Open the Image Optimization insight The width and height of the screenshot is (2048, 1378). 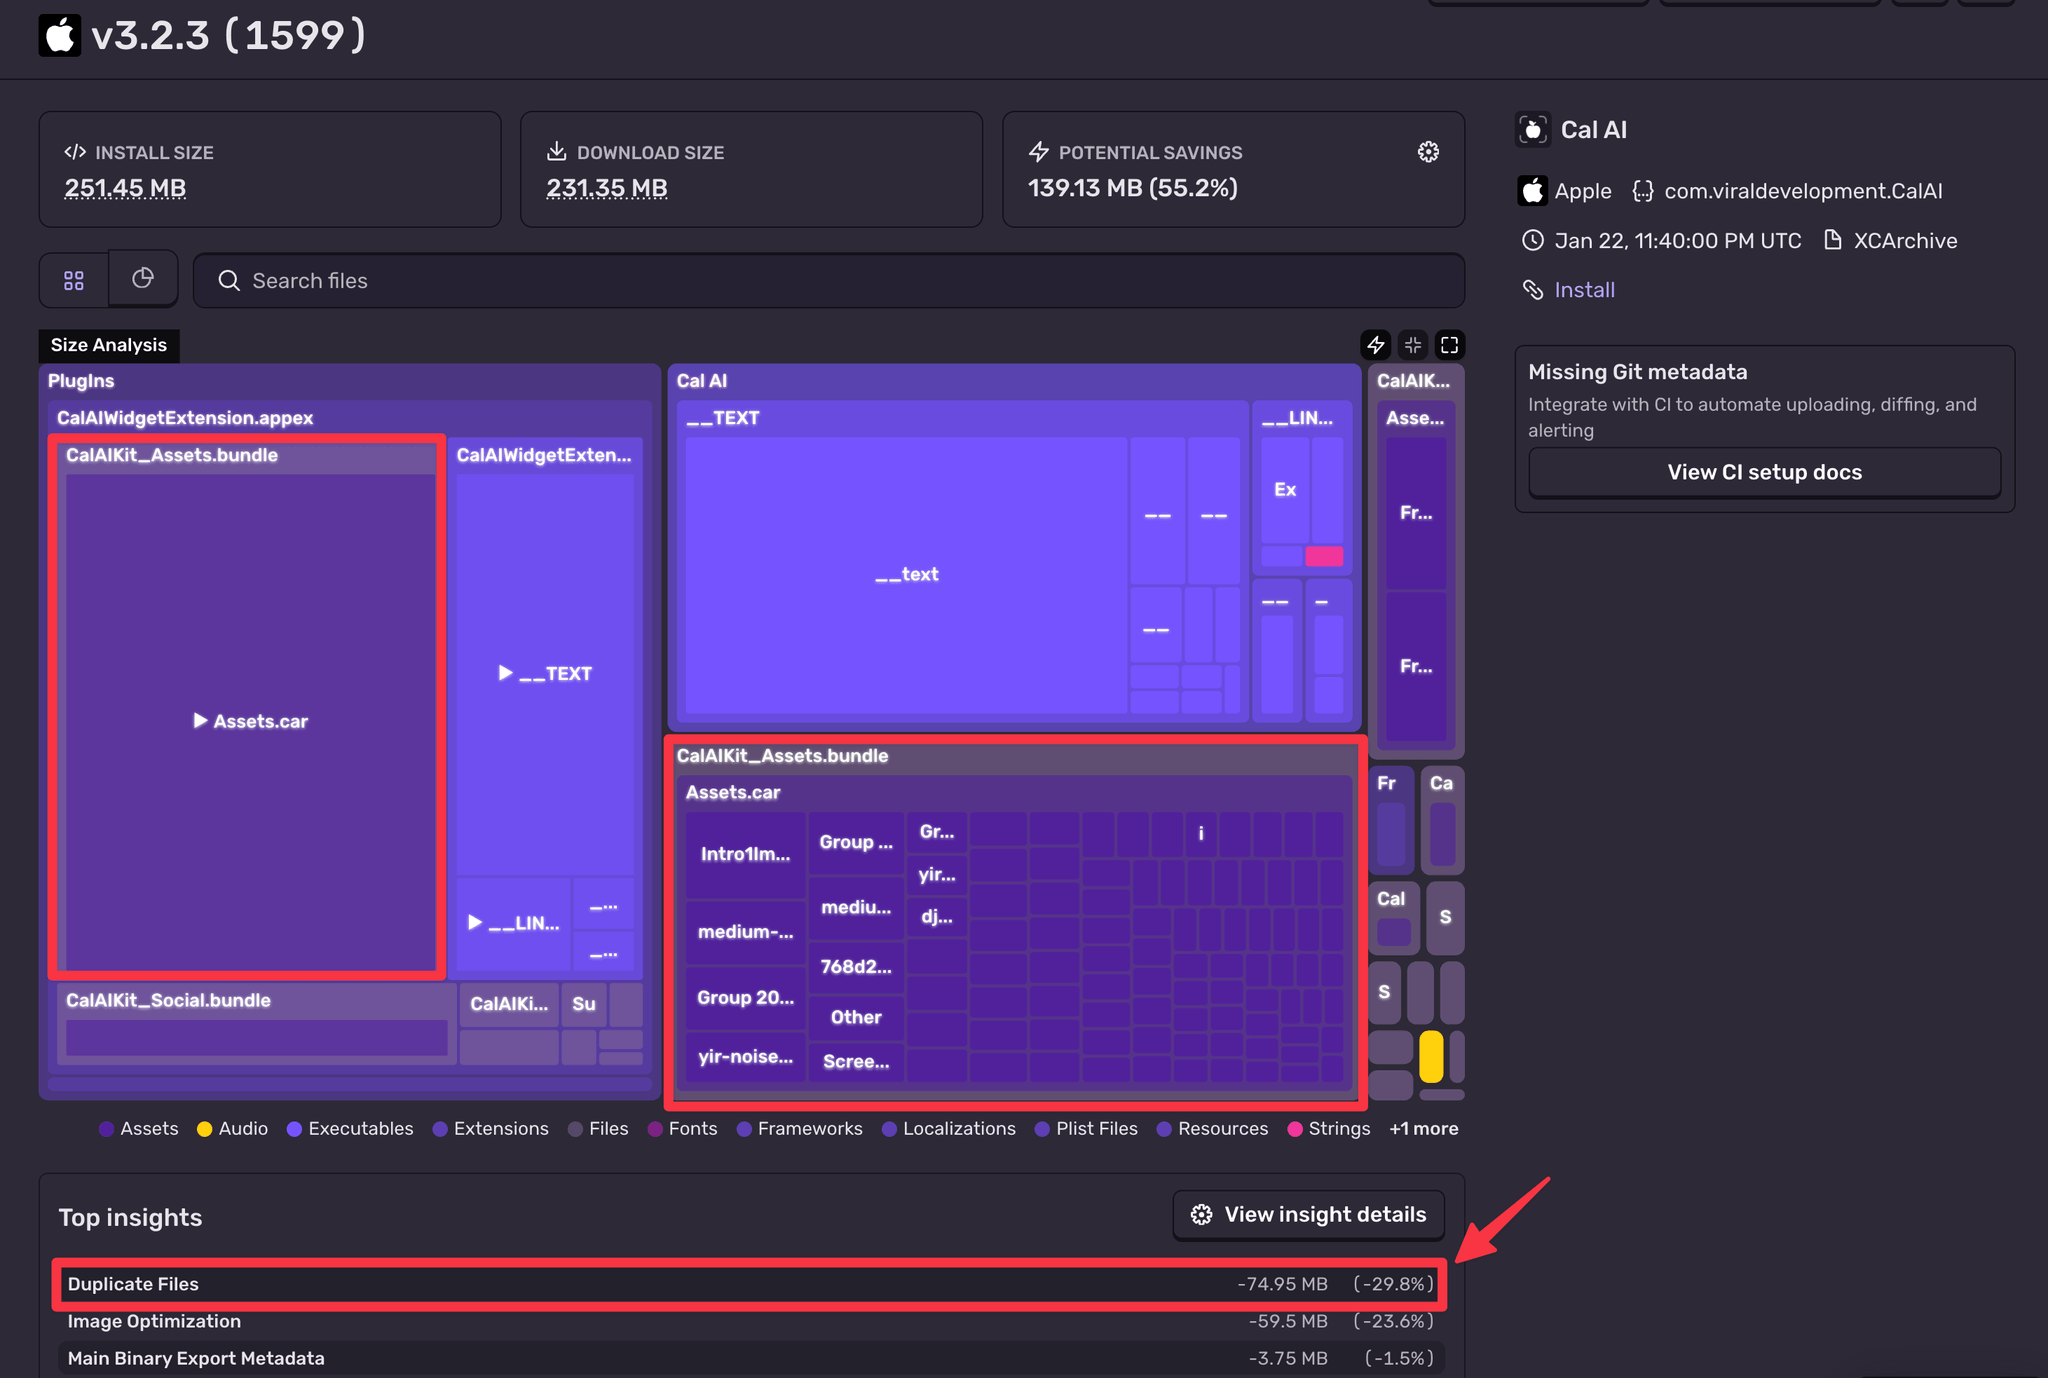point(154,1321)
